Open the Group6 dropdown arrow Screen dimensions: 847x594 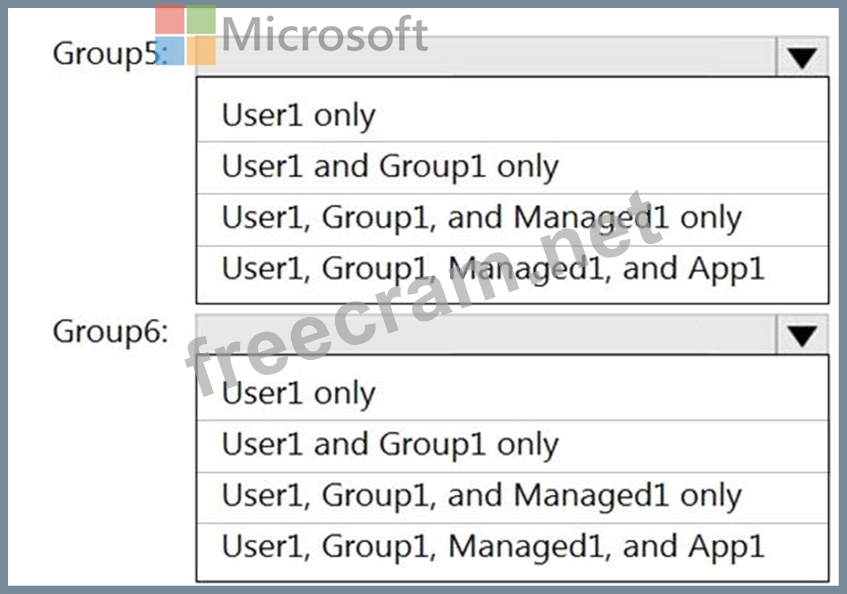click(801, 336)
